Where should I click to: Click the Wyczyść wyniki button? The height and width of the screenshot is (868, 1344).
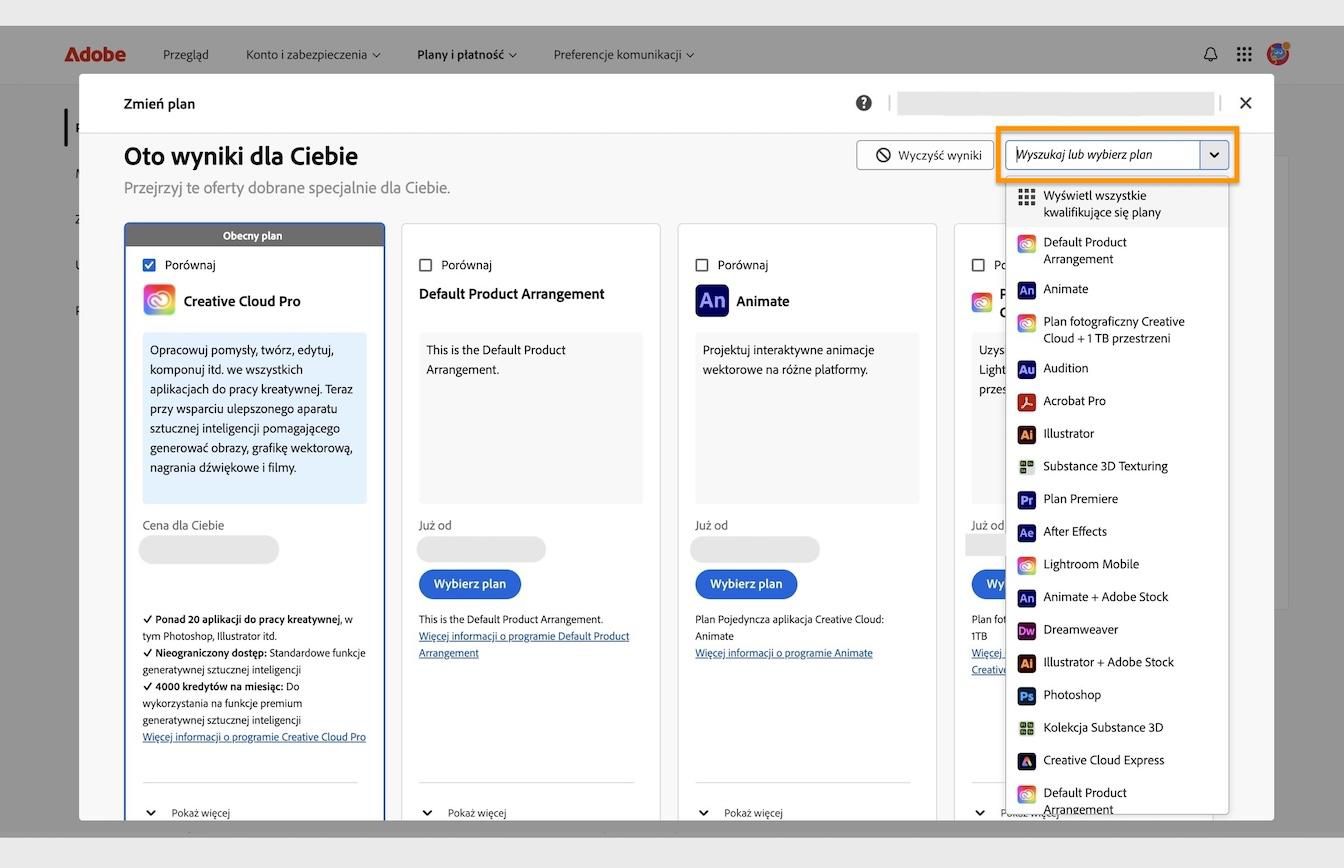[926, 155]
